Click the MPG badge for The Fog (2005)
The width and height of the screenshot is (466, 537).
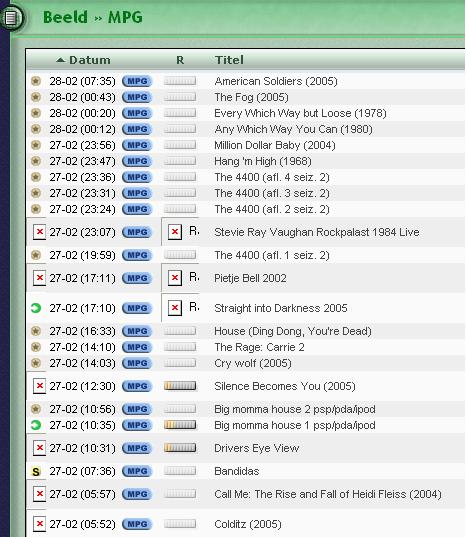[x=137, y=97]
